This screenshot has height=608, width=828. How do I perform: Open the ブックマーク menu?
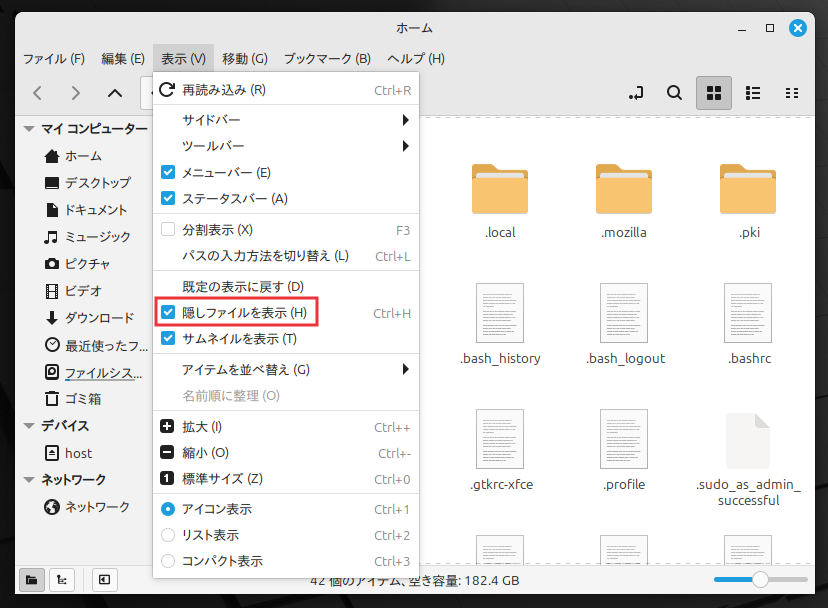[x=327, y=59]
